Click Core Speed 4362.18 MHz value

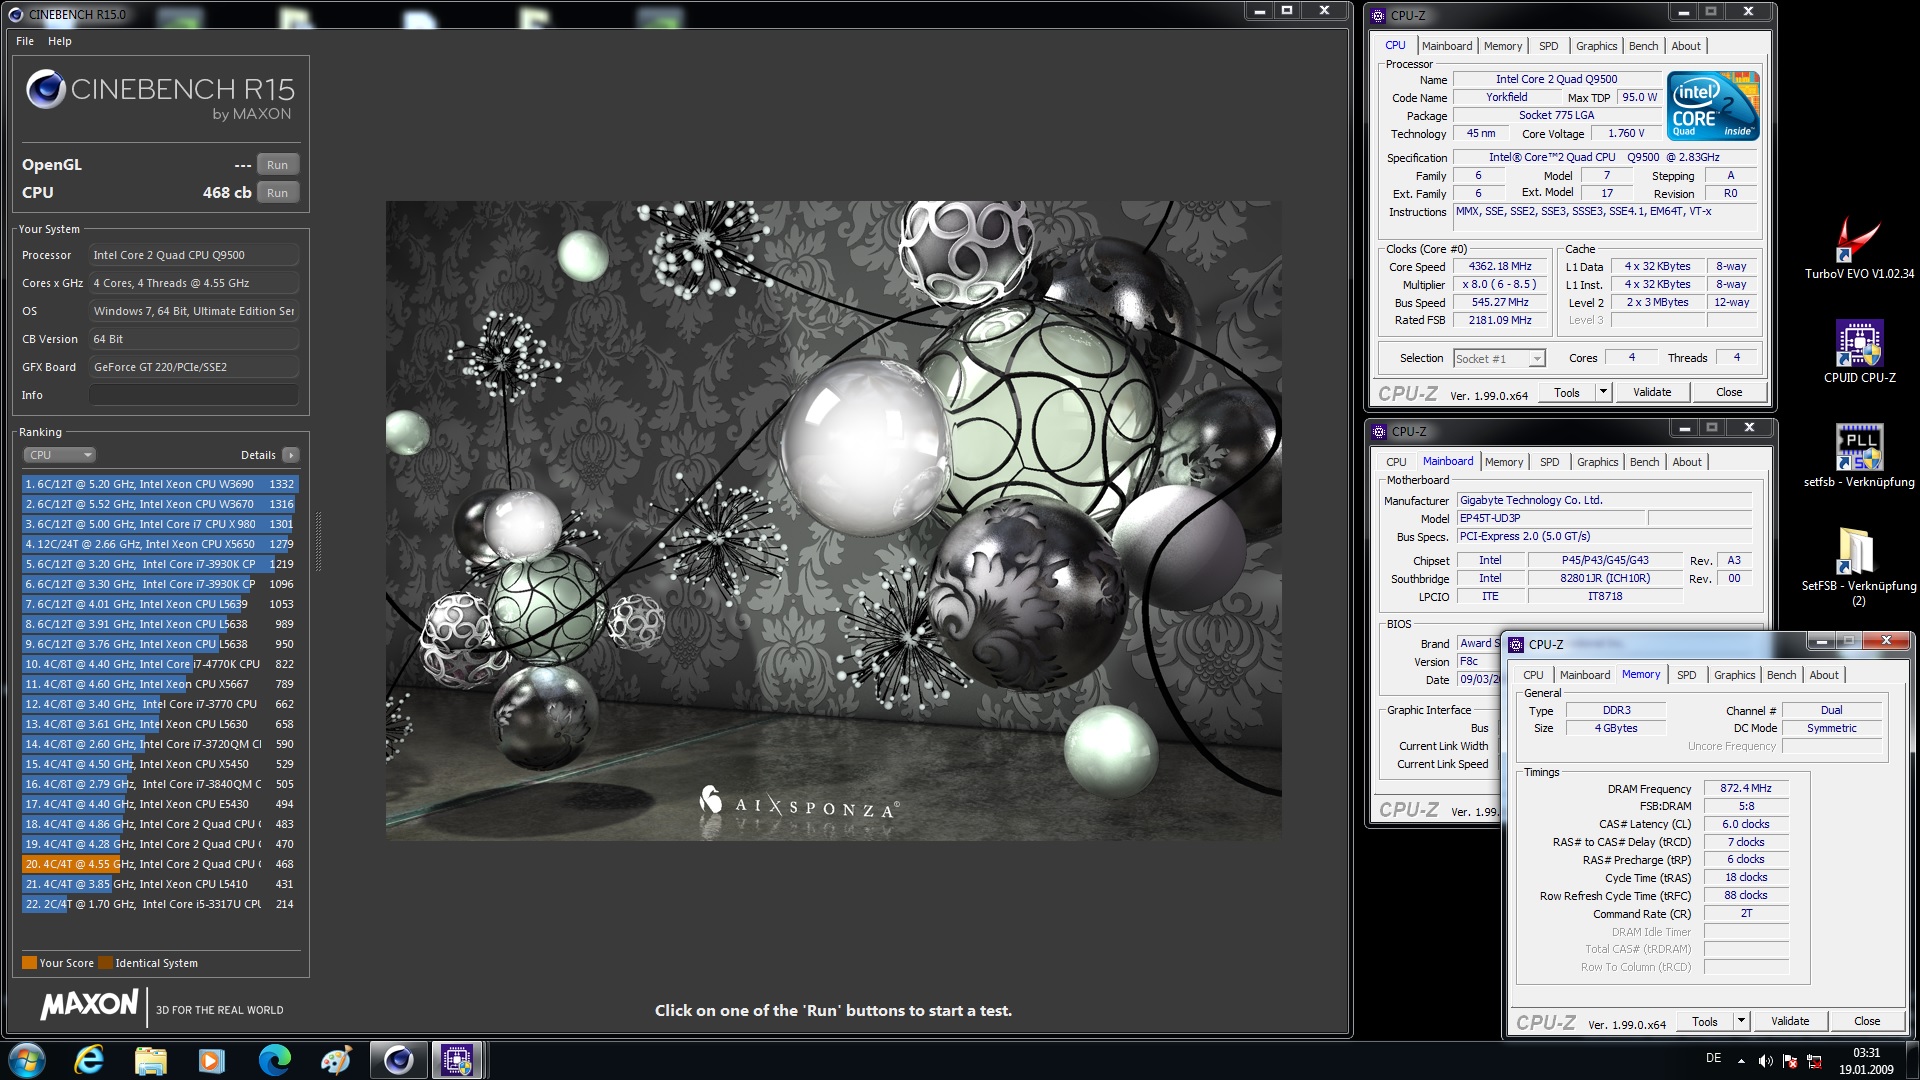[1500, 266]
